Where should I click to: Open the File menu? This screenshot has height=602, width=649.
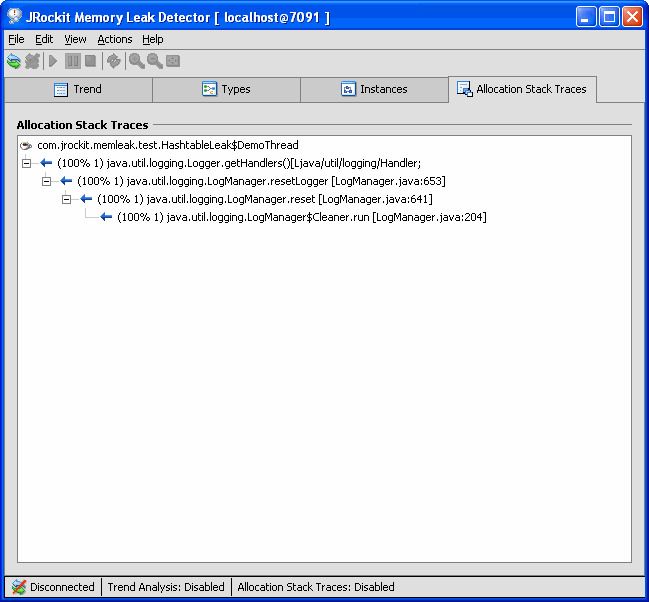[16, 39]
